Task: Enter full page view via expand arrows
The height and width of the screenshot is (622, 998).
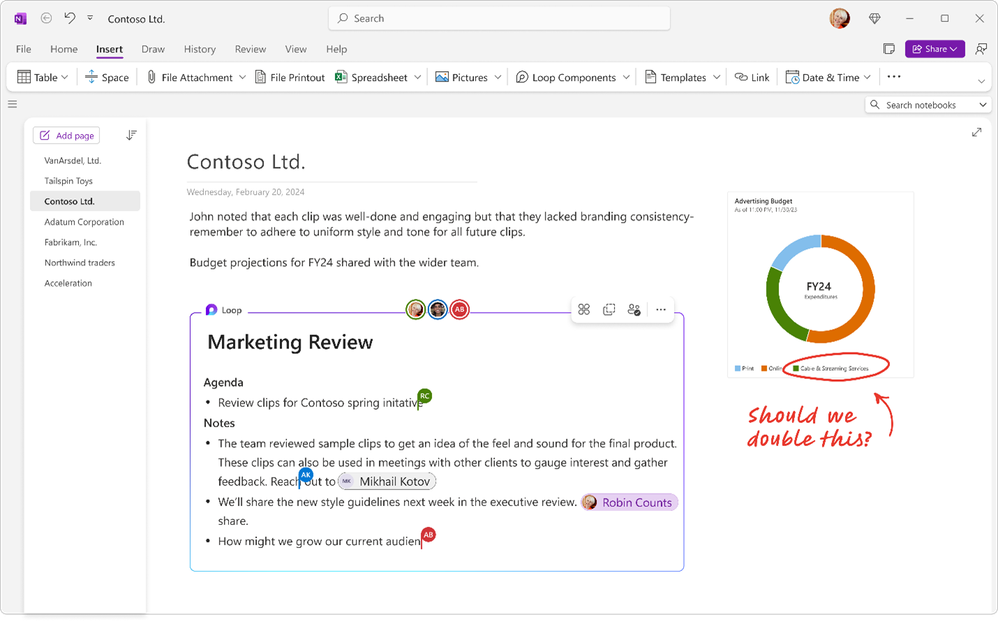Action: pyautogui.click(x=976, y=132)
